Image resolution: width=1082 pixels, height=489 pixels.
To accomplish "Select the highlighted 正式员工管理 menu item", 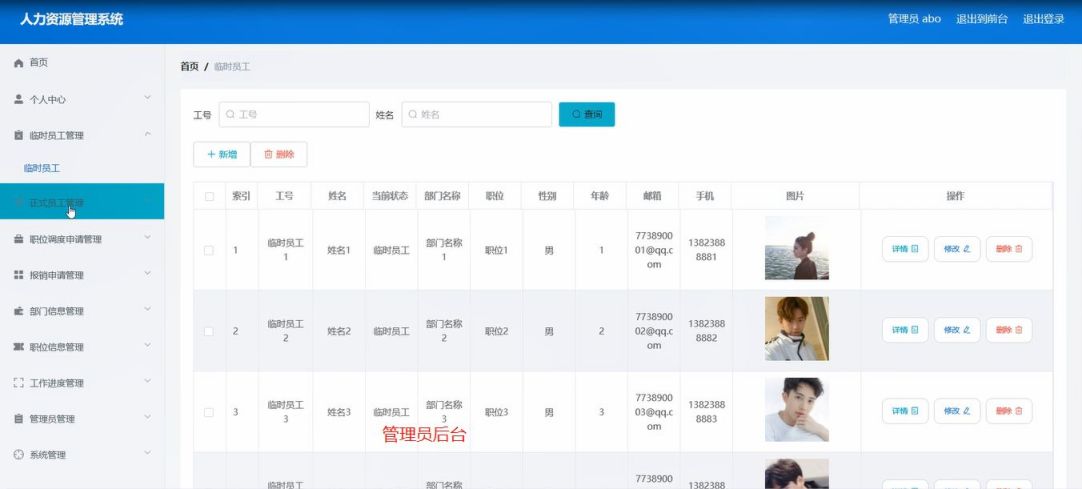I will [82, 201].
